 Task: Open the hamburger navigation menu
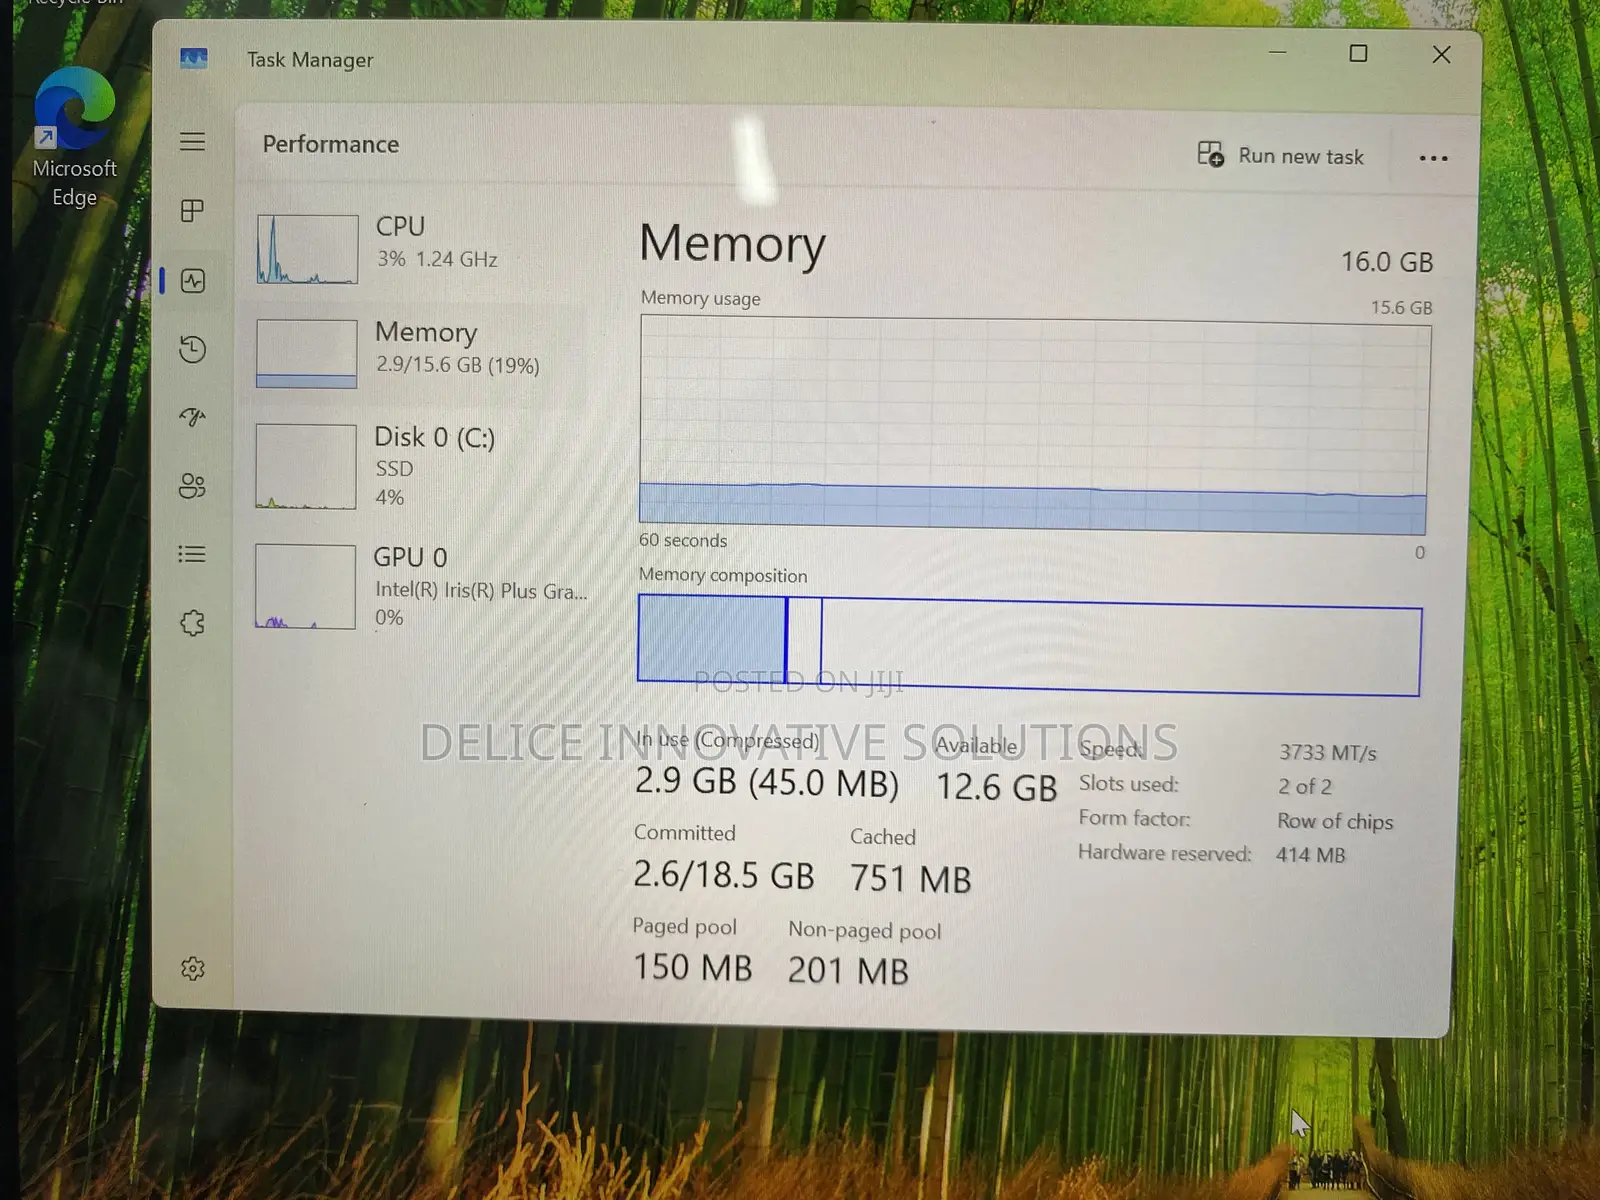[x=192, y=141]
